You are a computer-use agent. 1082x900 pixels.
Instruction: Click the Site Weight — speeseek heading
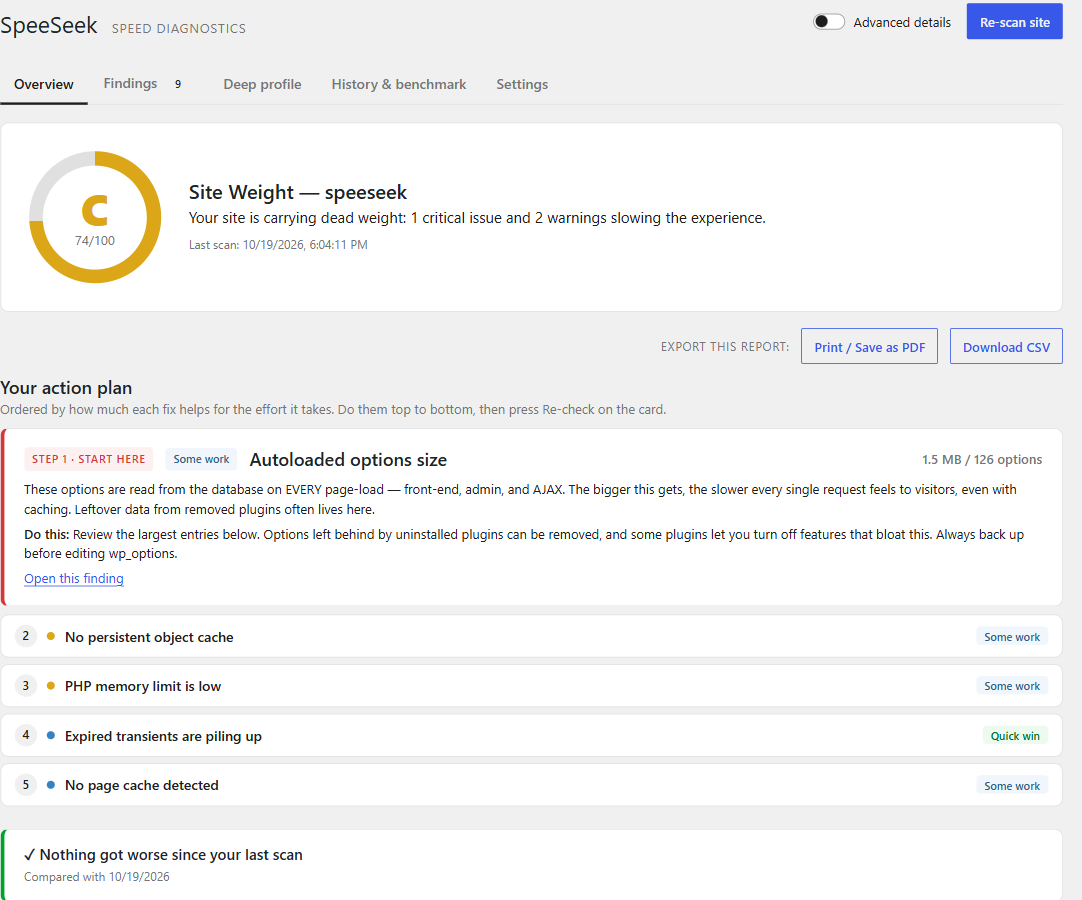[x=297, y=192]
